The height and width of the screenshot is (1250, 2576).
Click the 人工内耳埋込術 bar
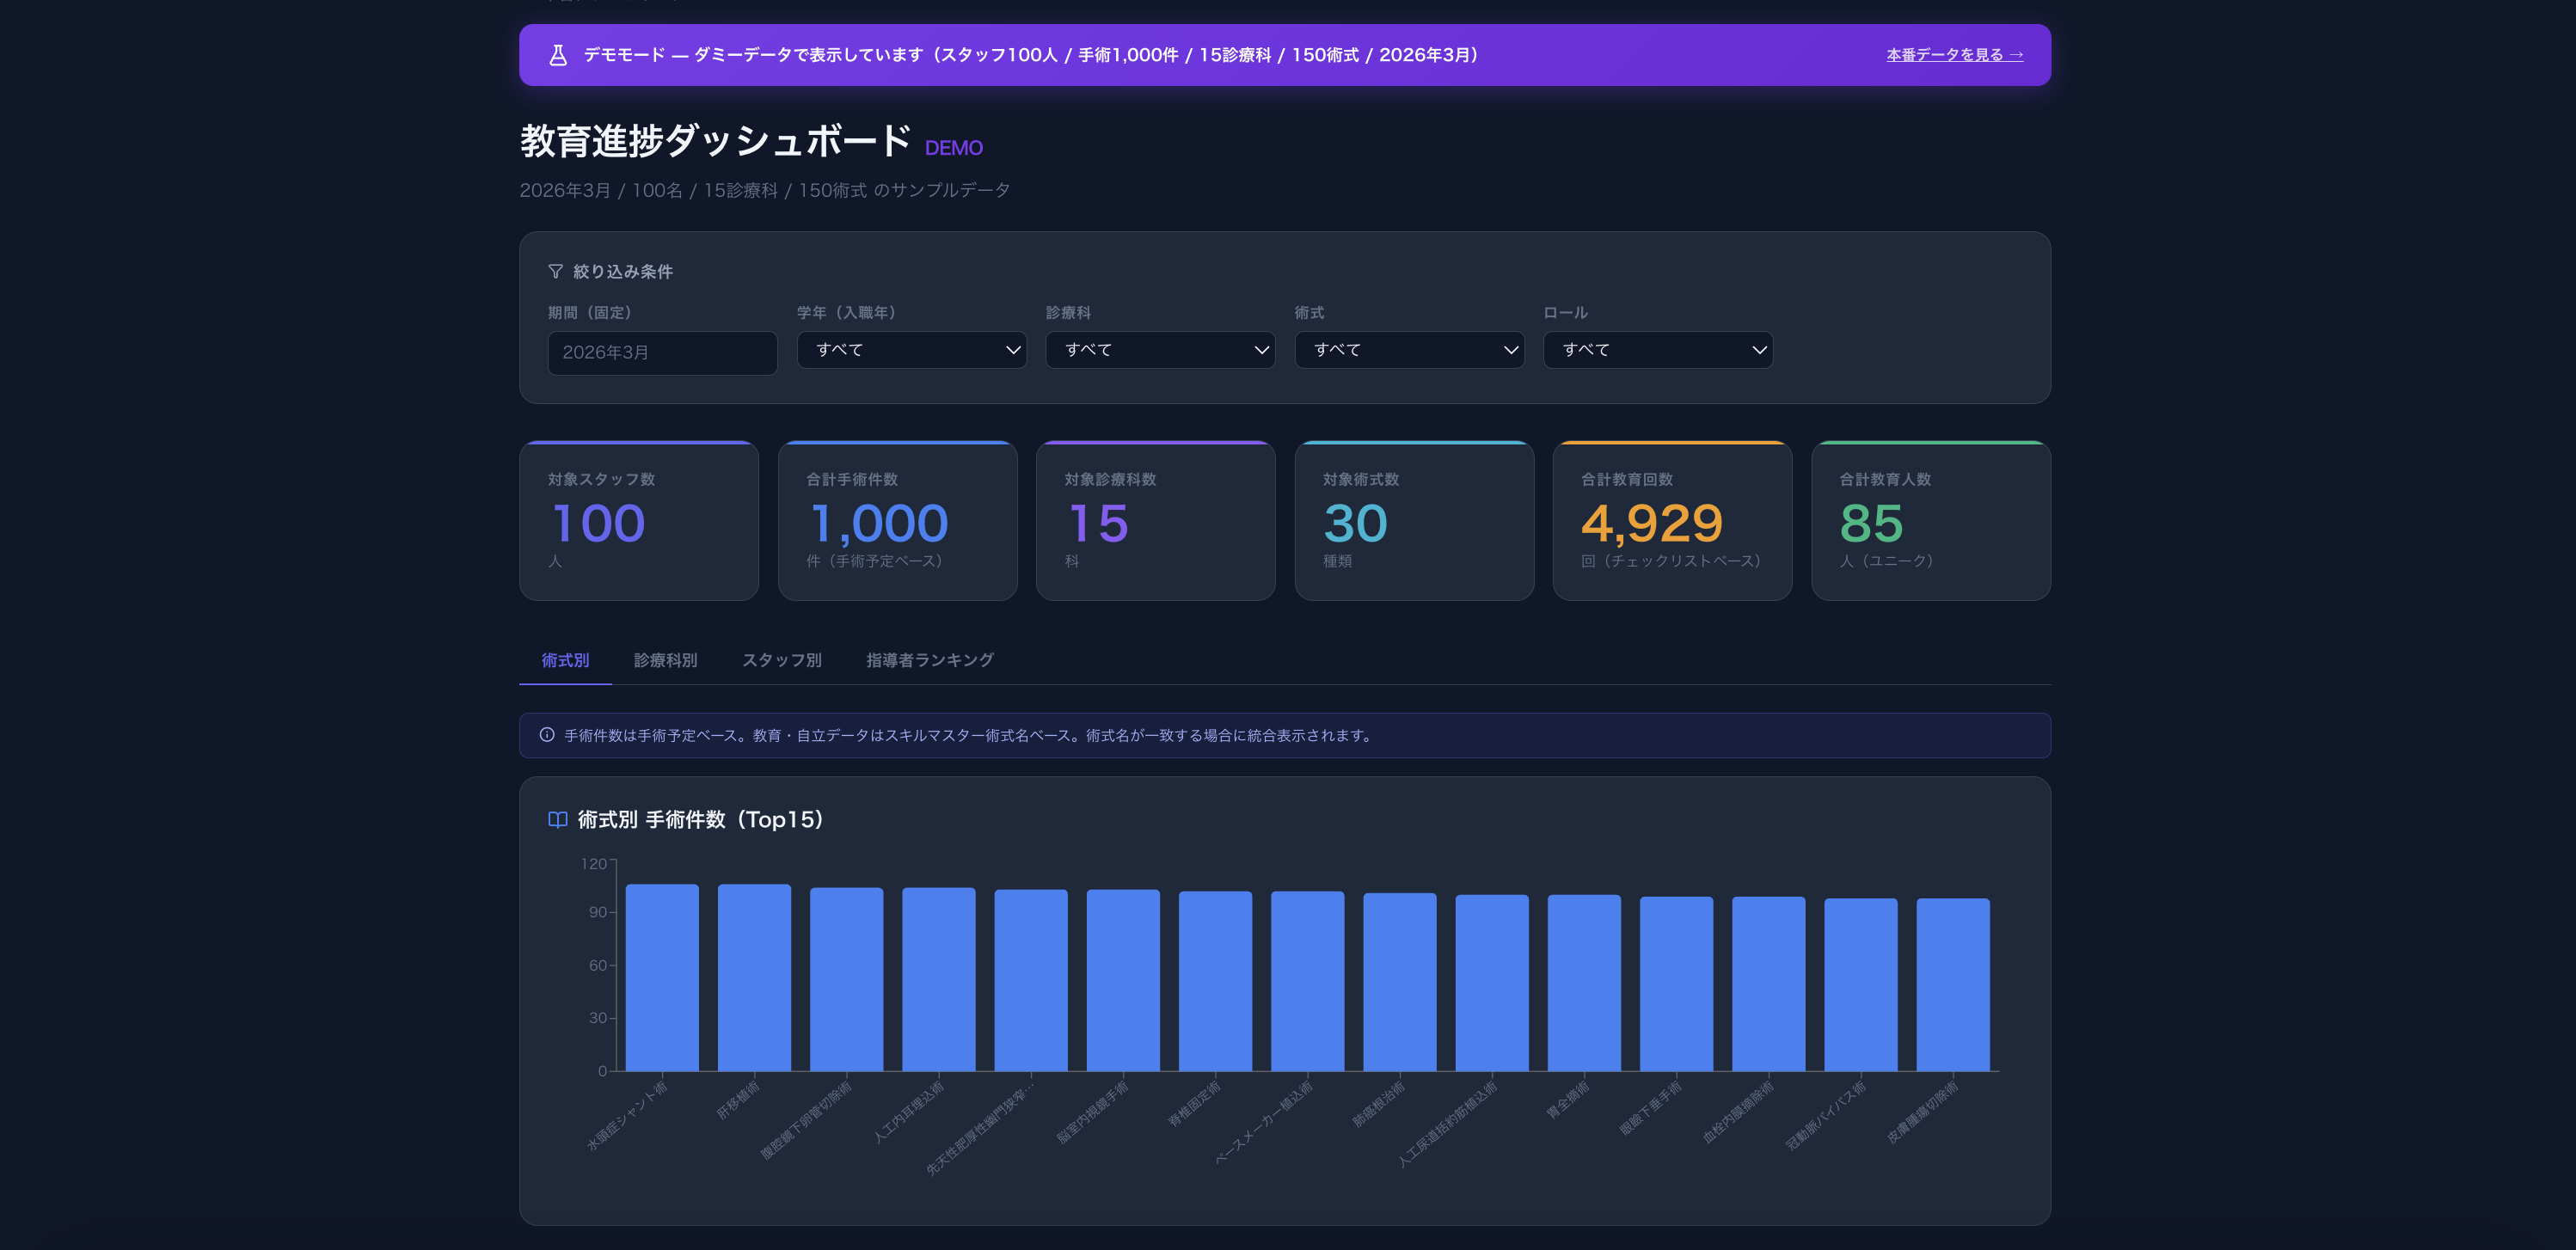click(x=938, y=980)
